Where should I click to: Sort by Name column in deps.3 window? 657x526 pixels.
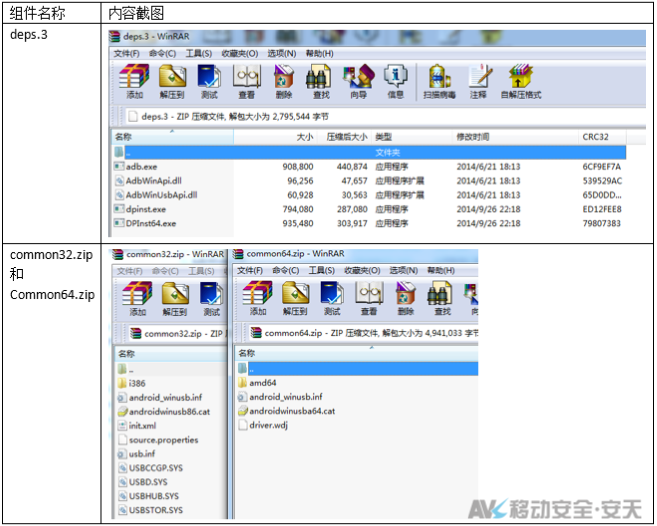pyautogui.click(x=173, y=137)
